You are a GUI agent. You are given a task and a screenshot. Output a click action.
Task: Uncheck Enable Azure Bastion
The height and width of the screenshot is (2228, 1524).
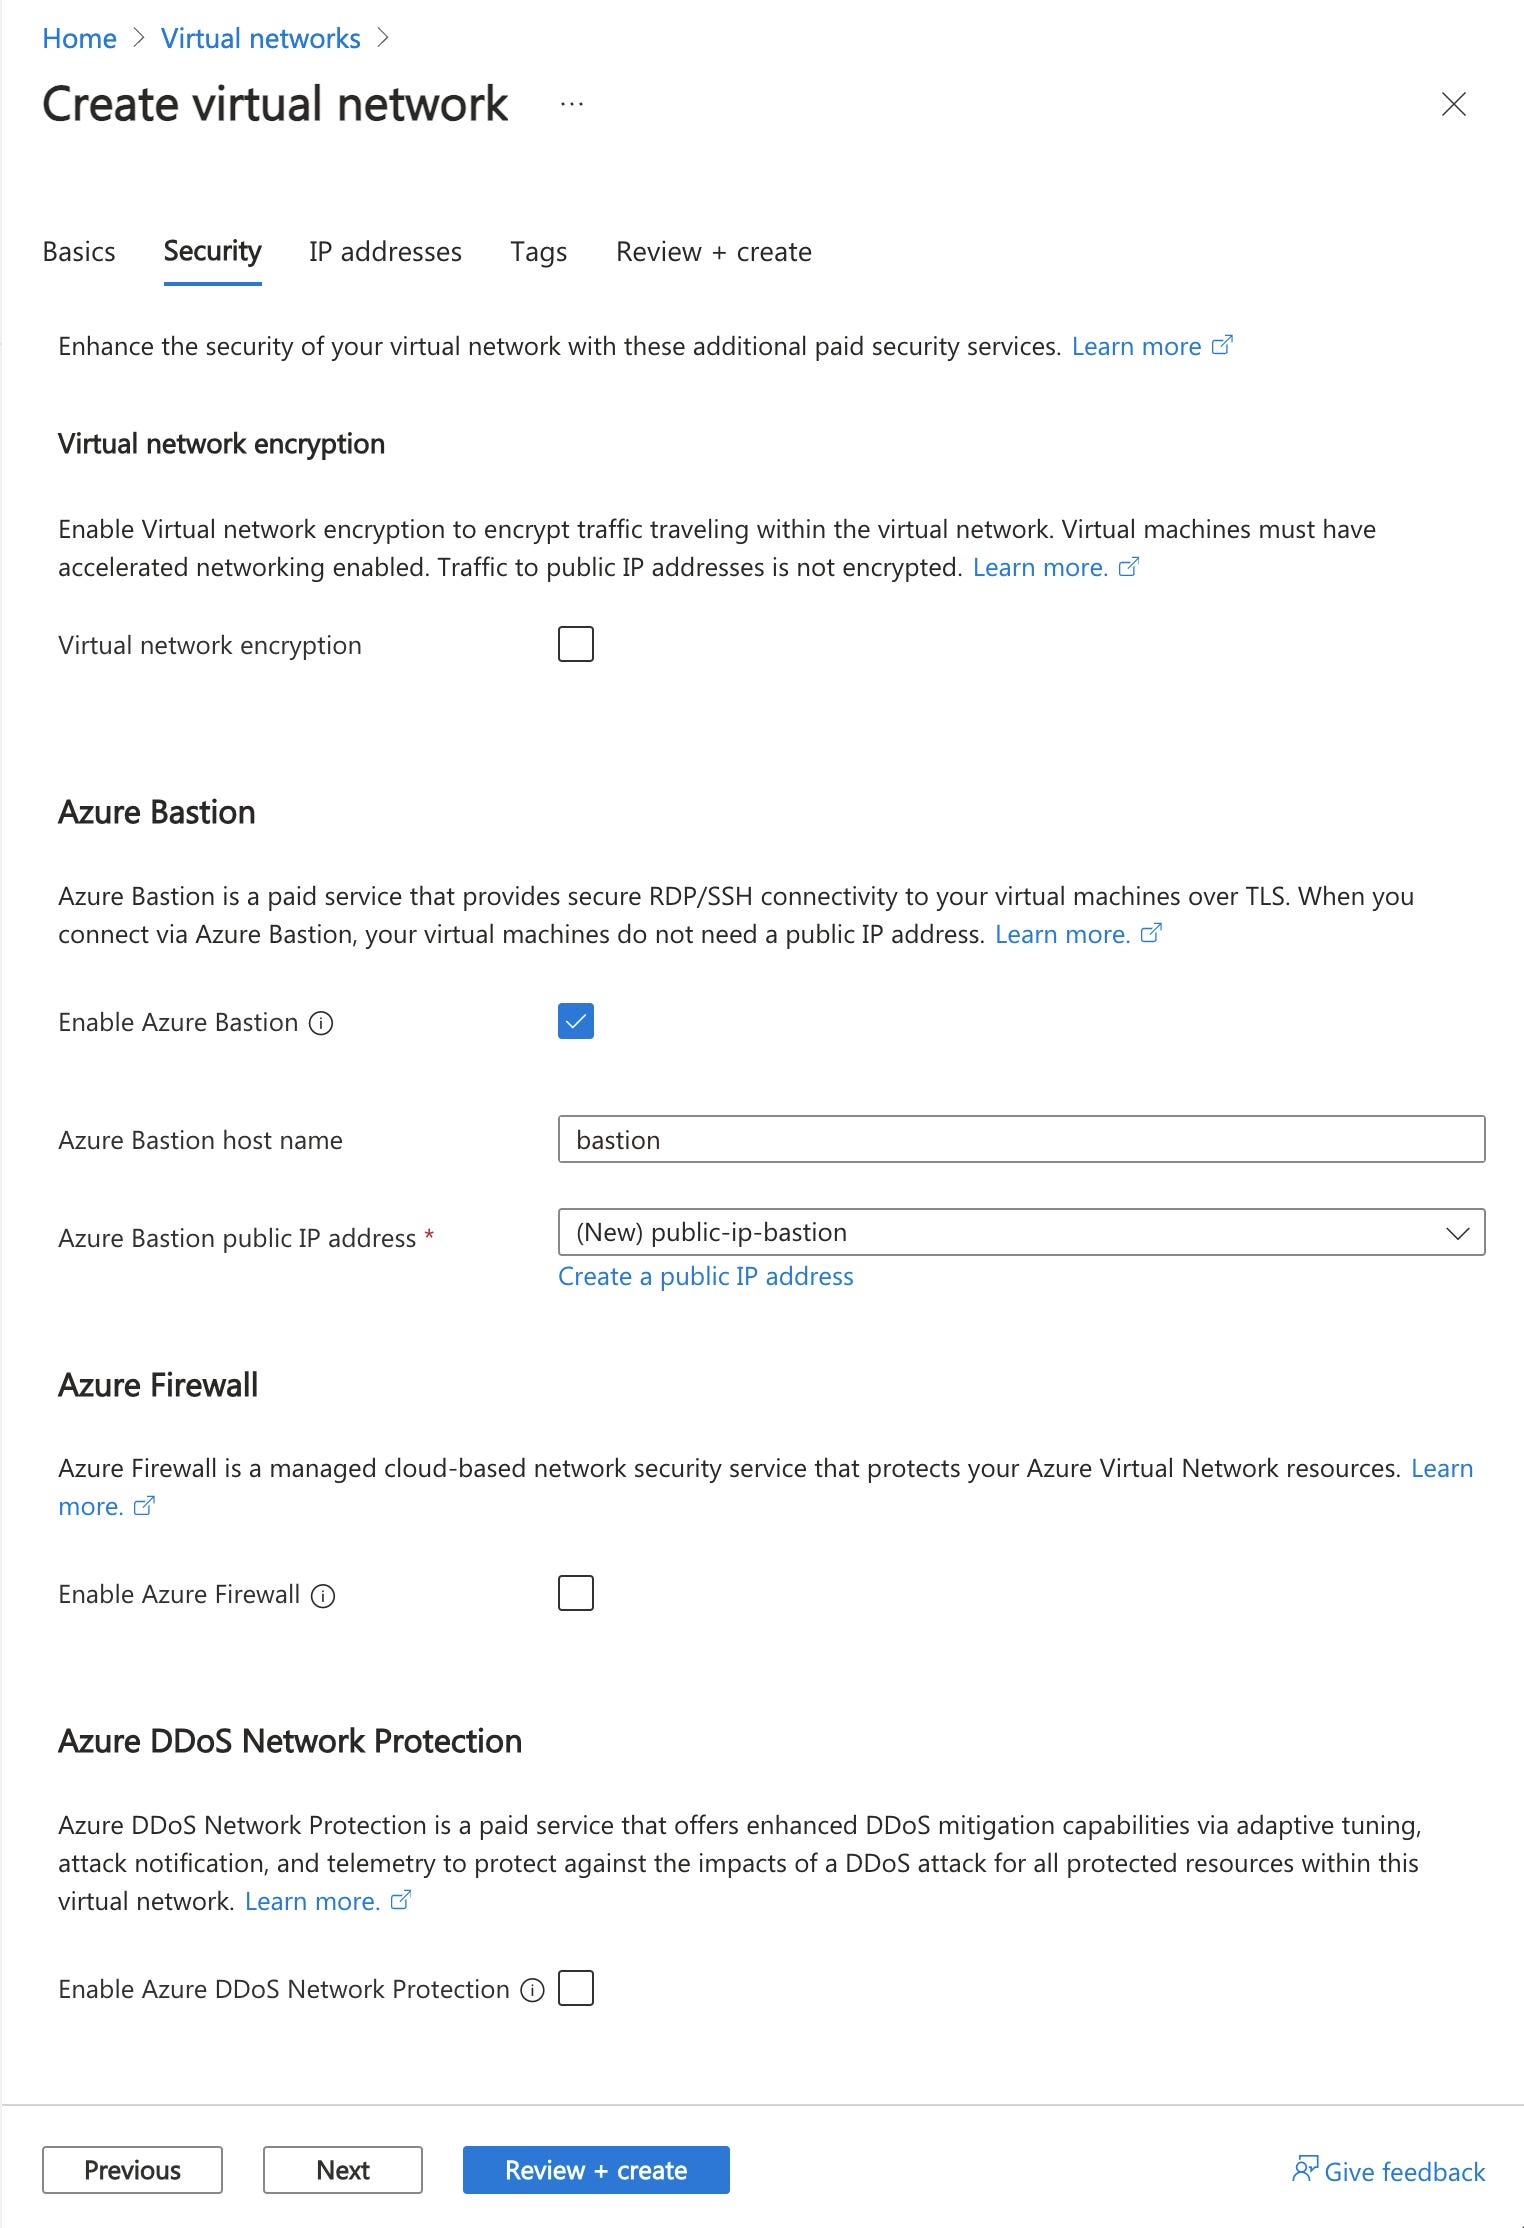[x=576, y=1021]
